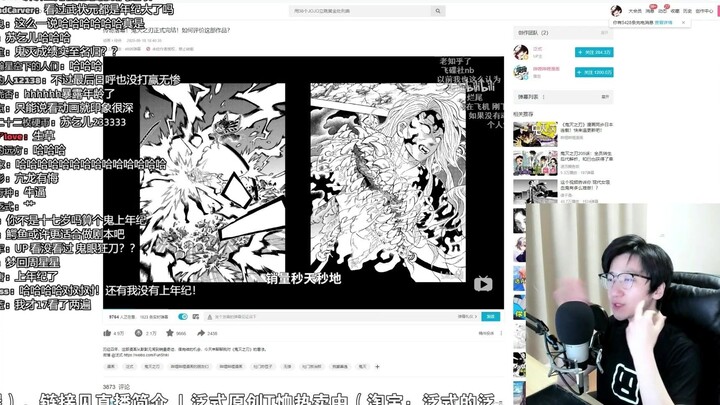Open 消息 messages in top navigation
The image size is (720, 405).
(649, 11)
